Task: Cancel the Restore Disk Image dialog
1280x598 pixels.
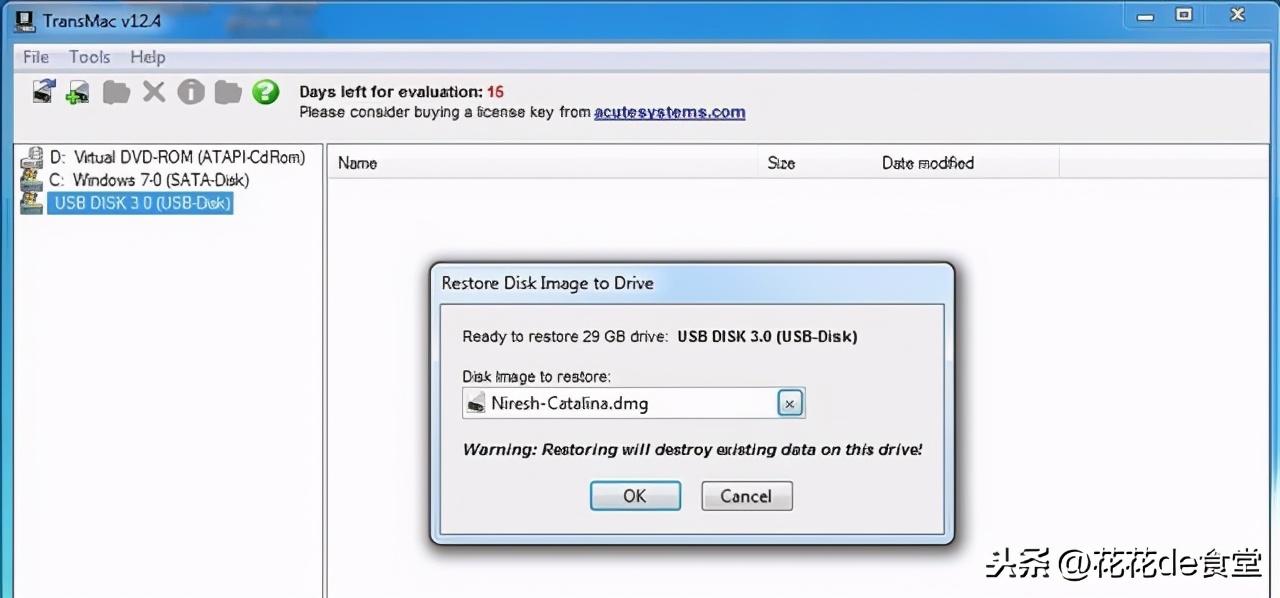Action: pos(747,496)
